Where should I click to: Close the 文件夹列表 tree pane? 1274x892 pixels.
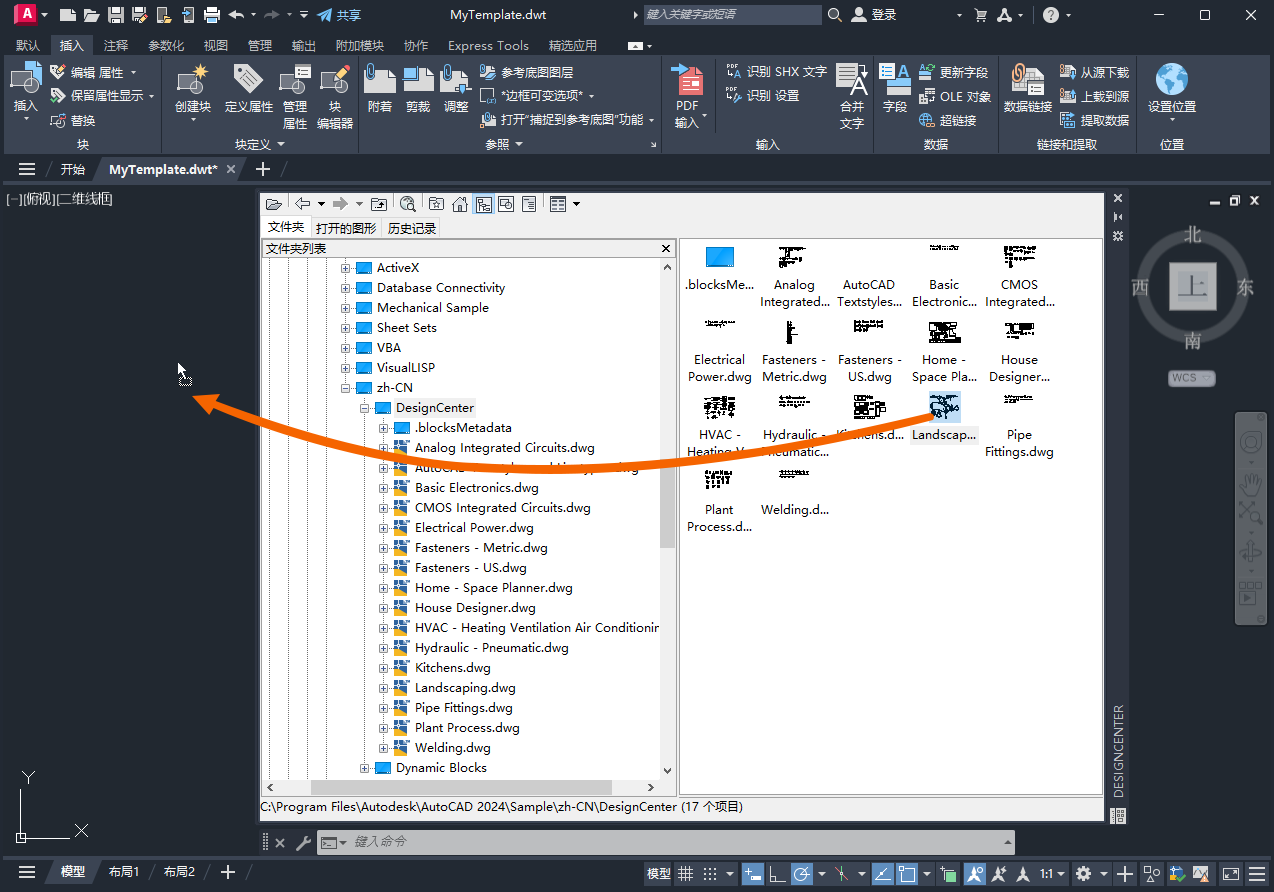point(667,248)
